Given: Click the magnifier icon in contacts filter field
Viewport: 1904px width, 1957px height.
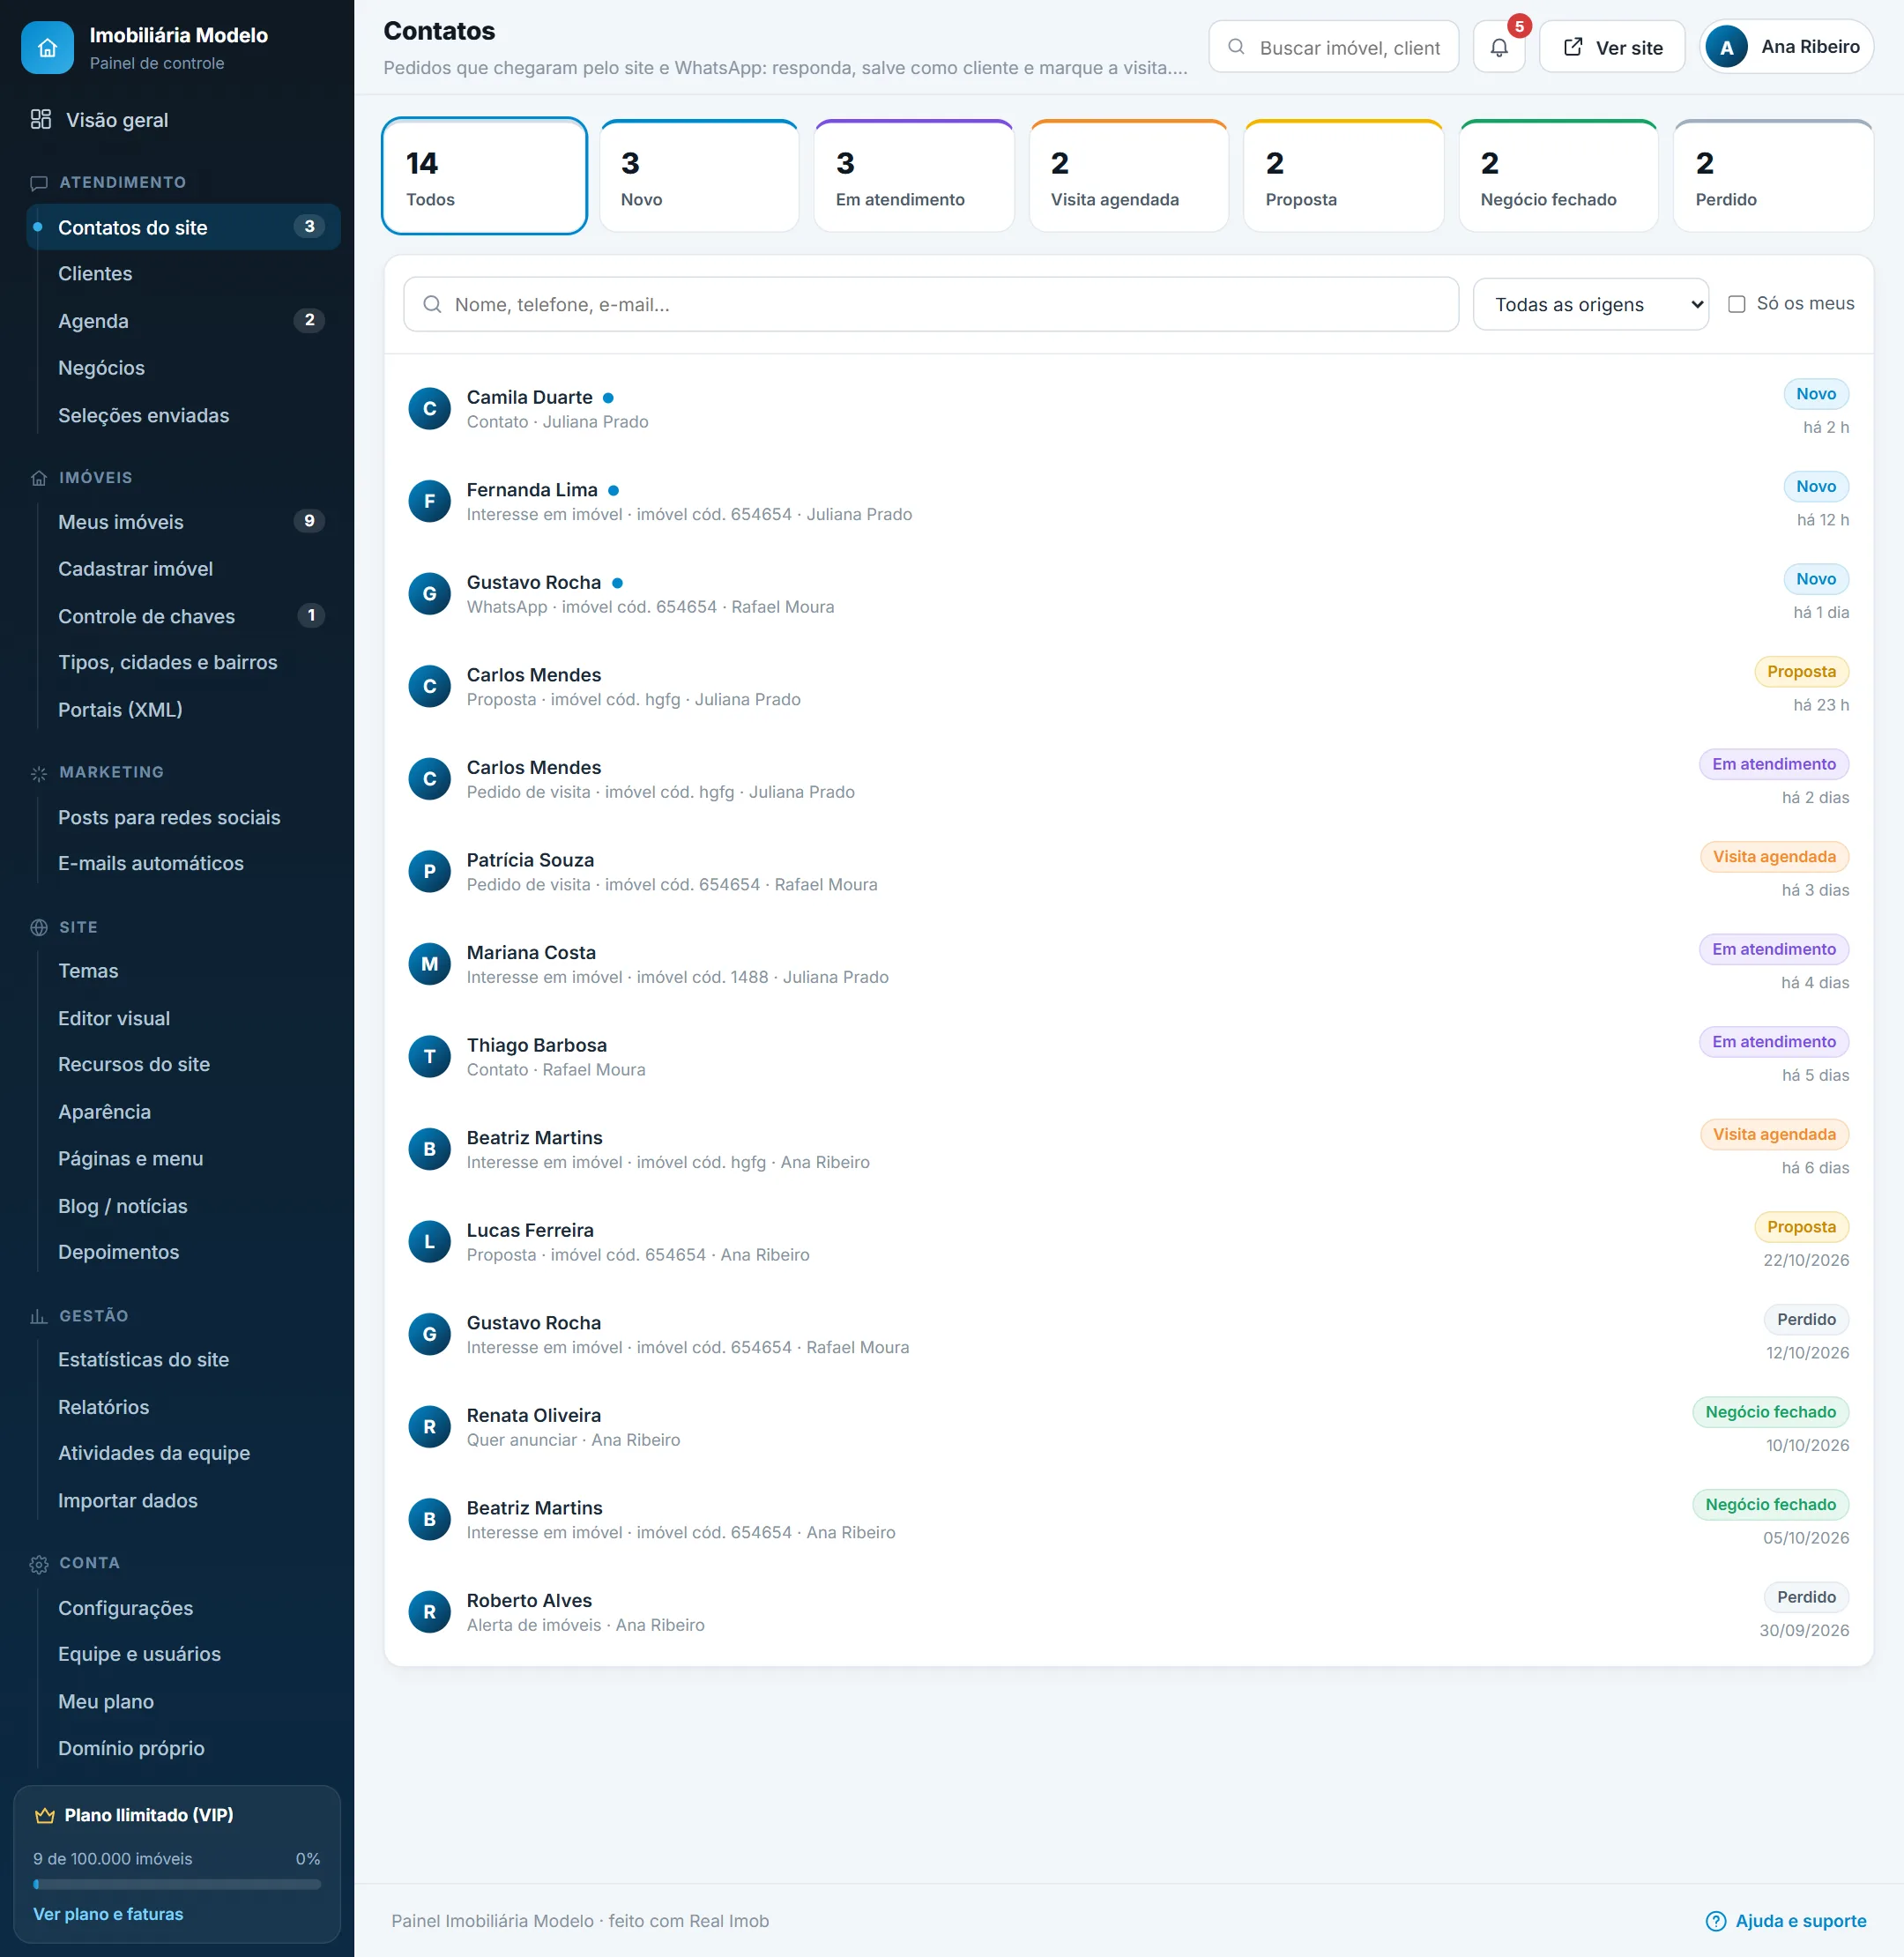Looking at the screenshot, I should coord(432,304).
